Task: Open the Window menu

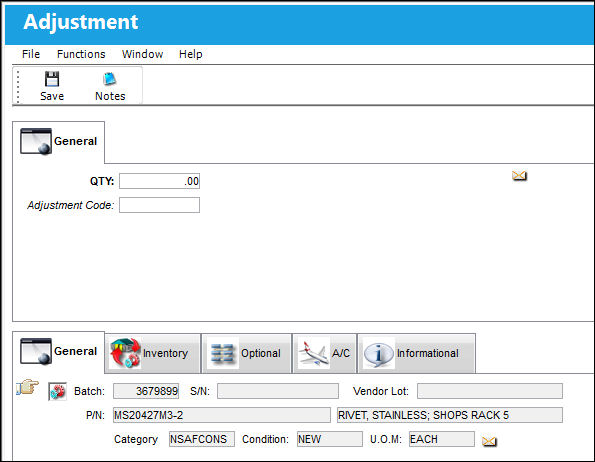Action: coord(142,54)
